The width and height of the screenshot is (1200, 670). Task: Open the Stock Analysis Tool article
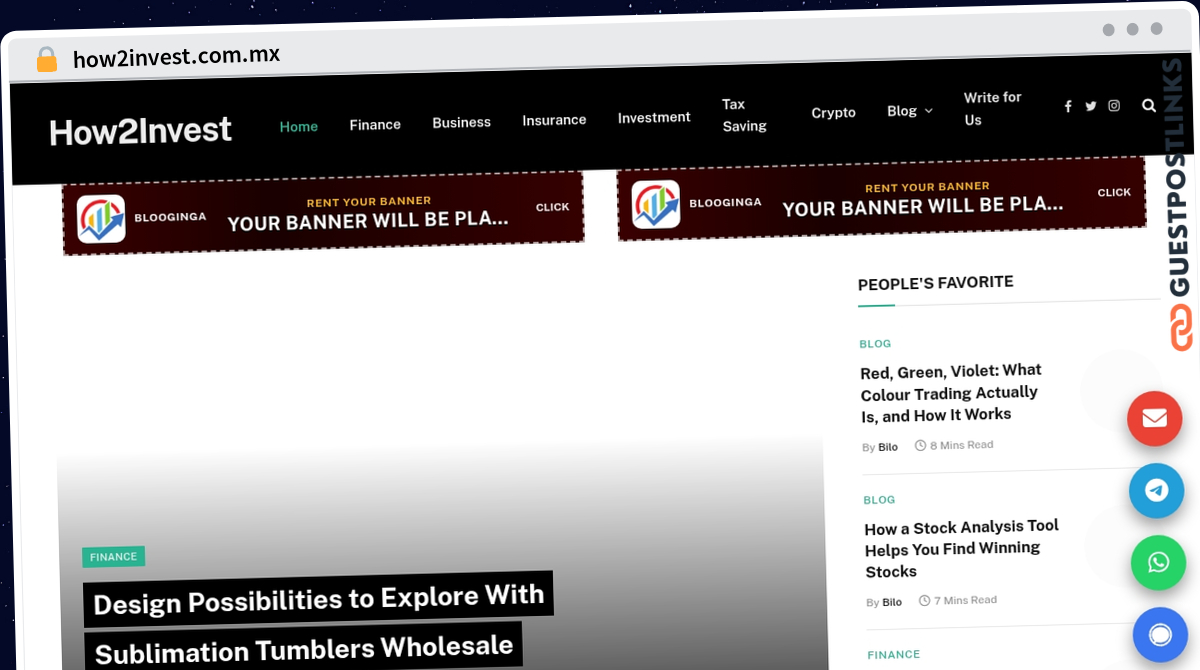(962, 548)
